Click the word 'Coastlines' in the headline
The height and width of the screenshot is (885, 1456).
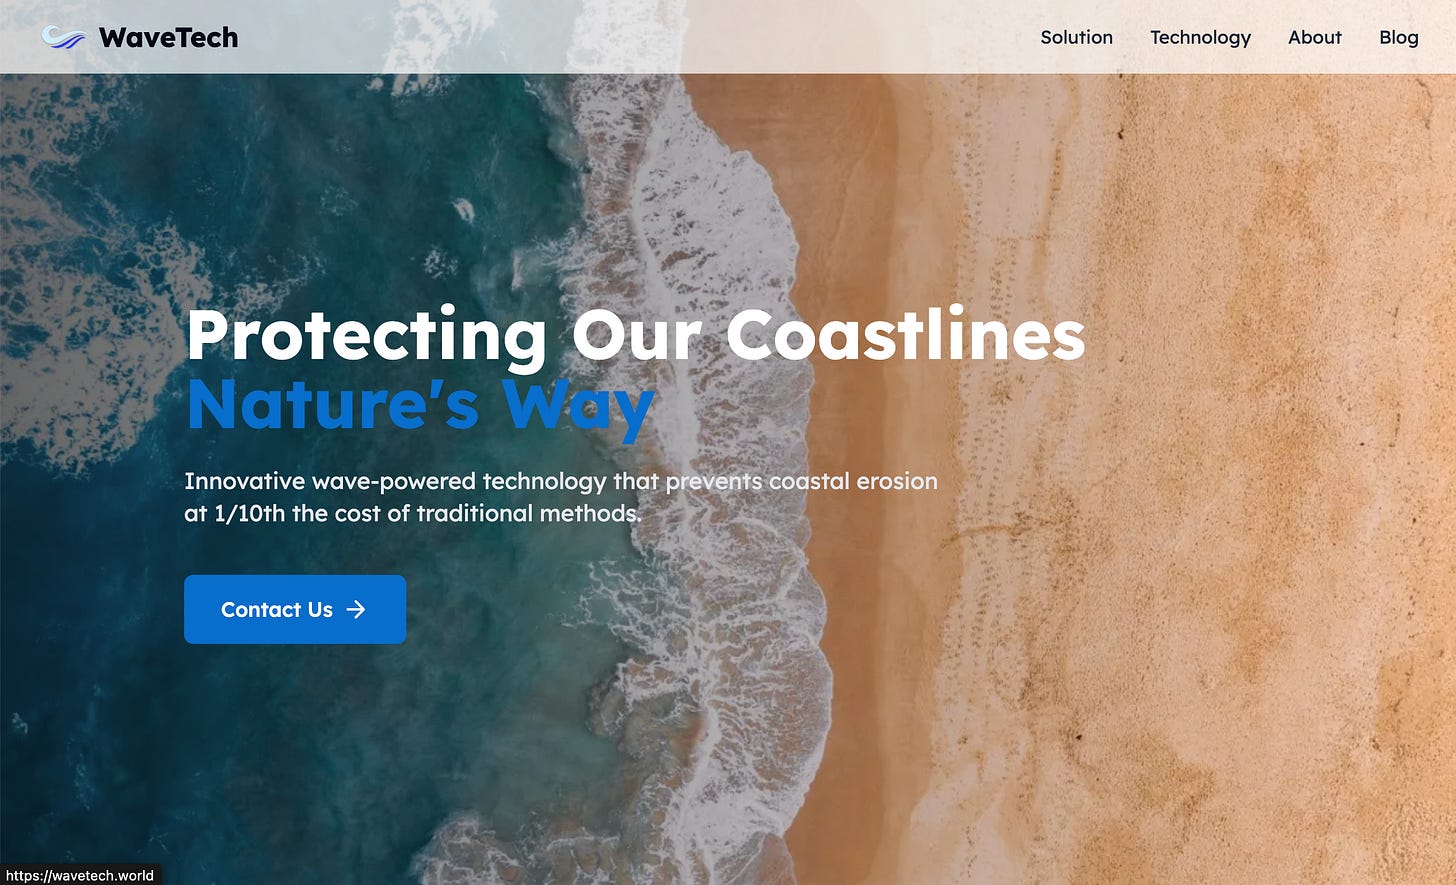(906, 336)
